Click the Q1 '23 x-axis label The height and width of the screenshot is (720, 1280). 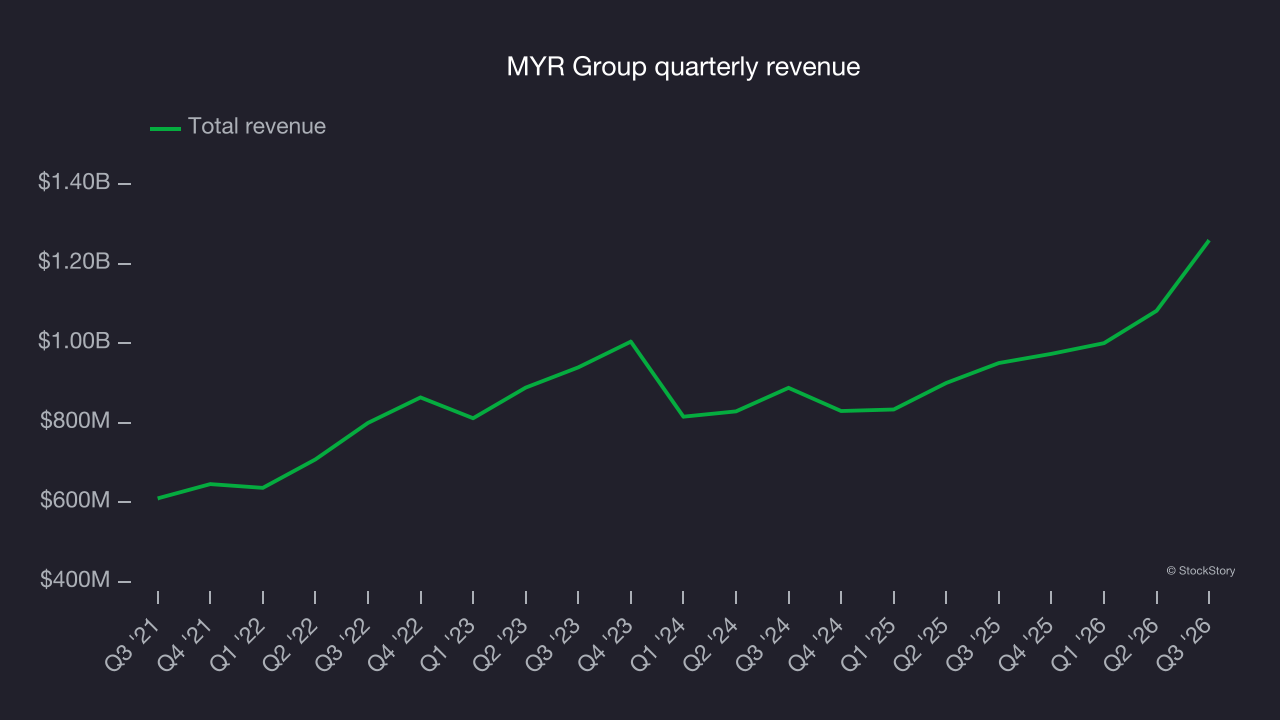click(x=447, y=644)
